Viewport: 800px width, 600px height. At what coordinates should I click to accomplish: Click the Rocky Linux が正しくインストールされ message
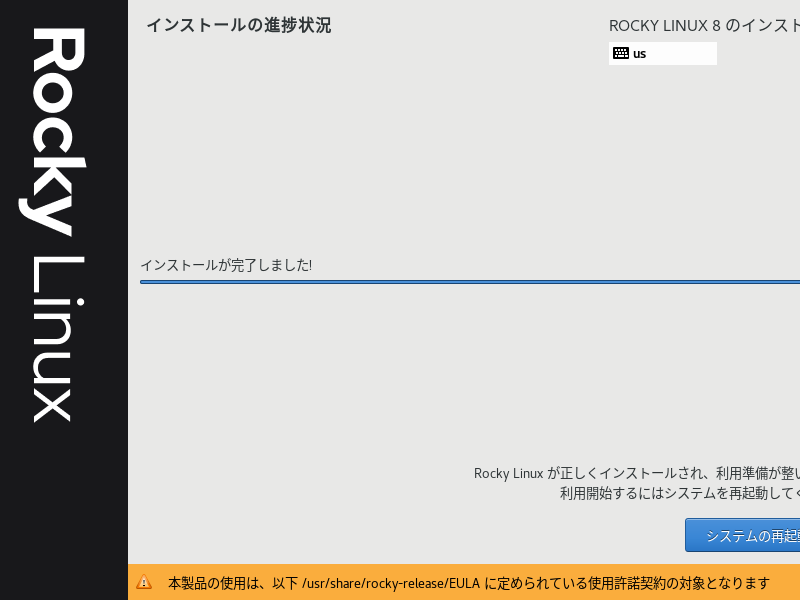(x=637, y=473)
